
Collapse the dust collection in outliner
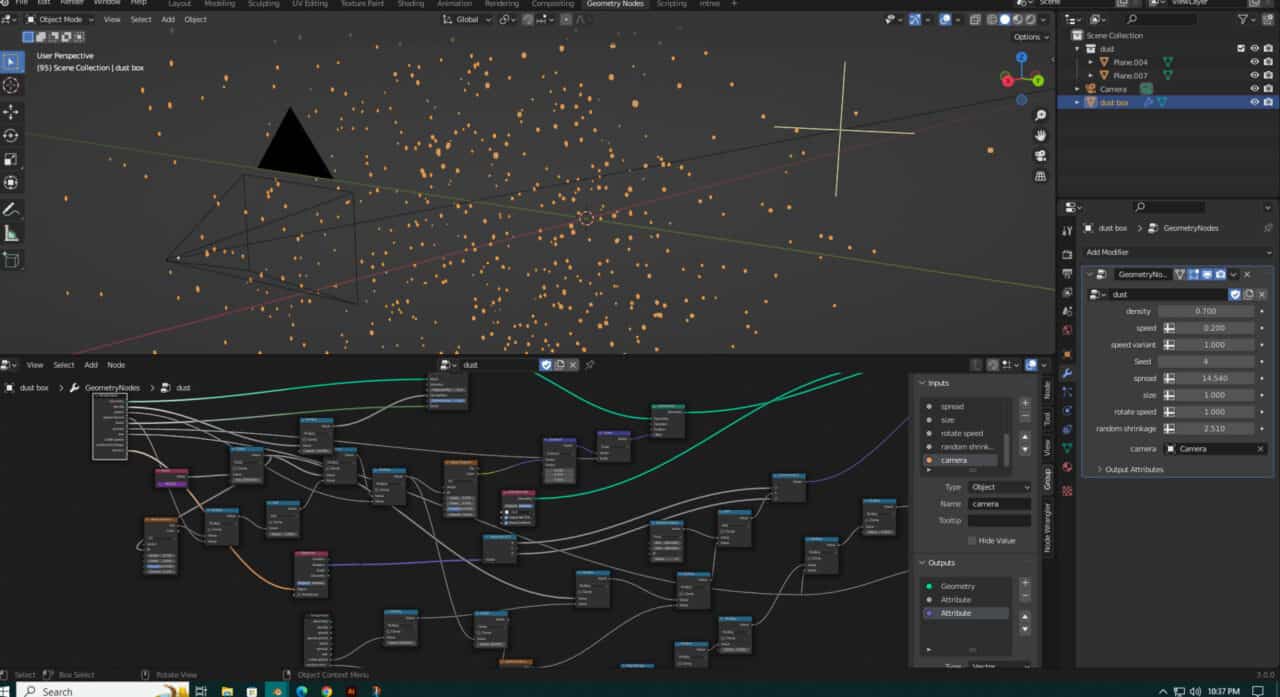coord(1077,48)
